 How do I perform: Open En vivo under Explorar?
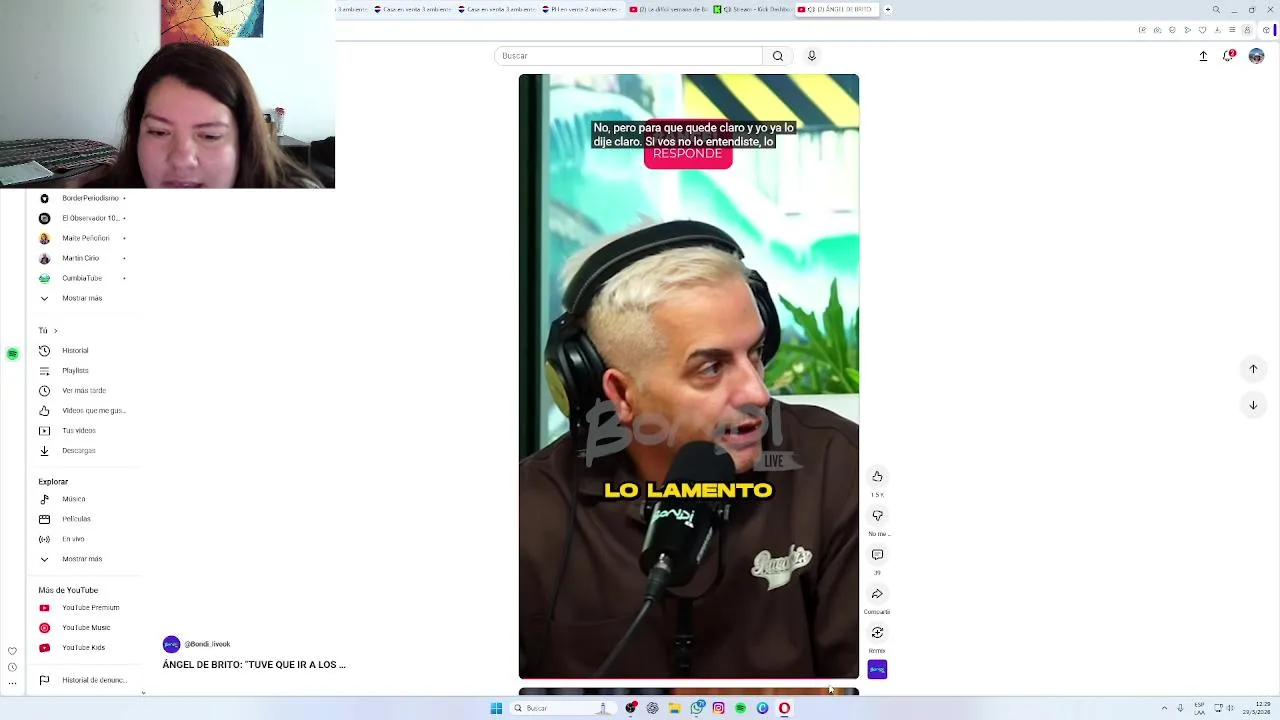click(84, 539)
